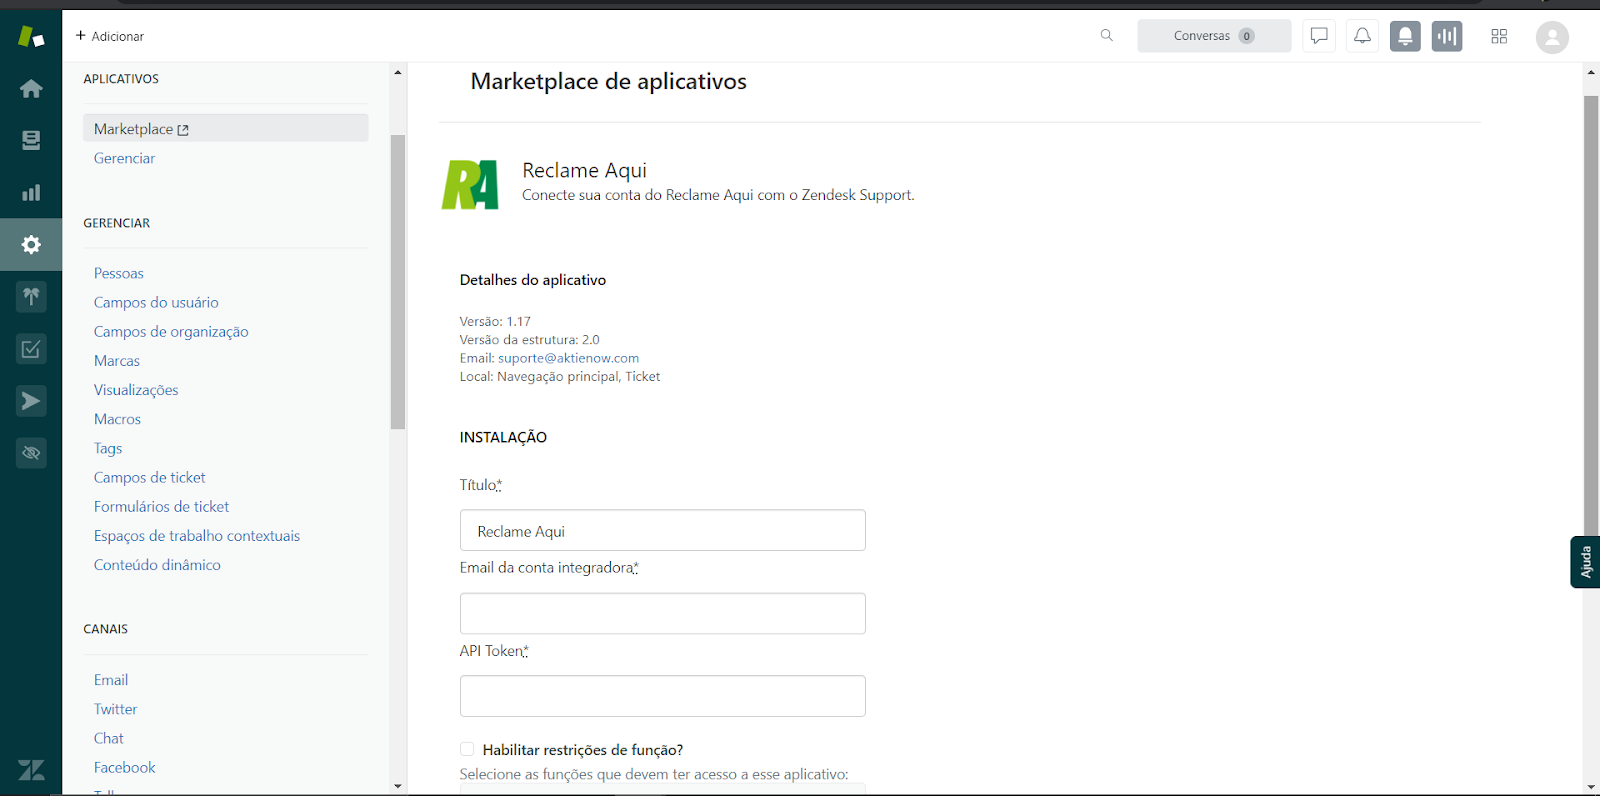Open the user profile avatar
Image resolution: width=1600 pixels, height=796 pixels.
coord(1552,37)
